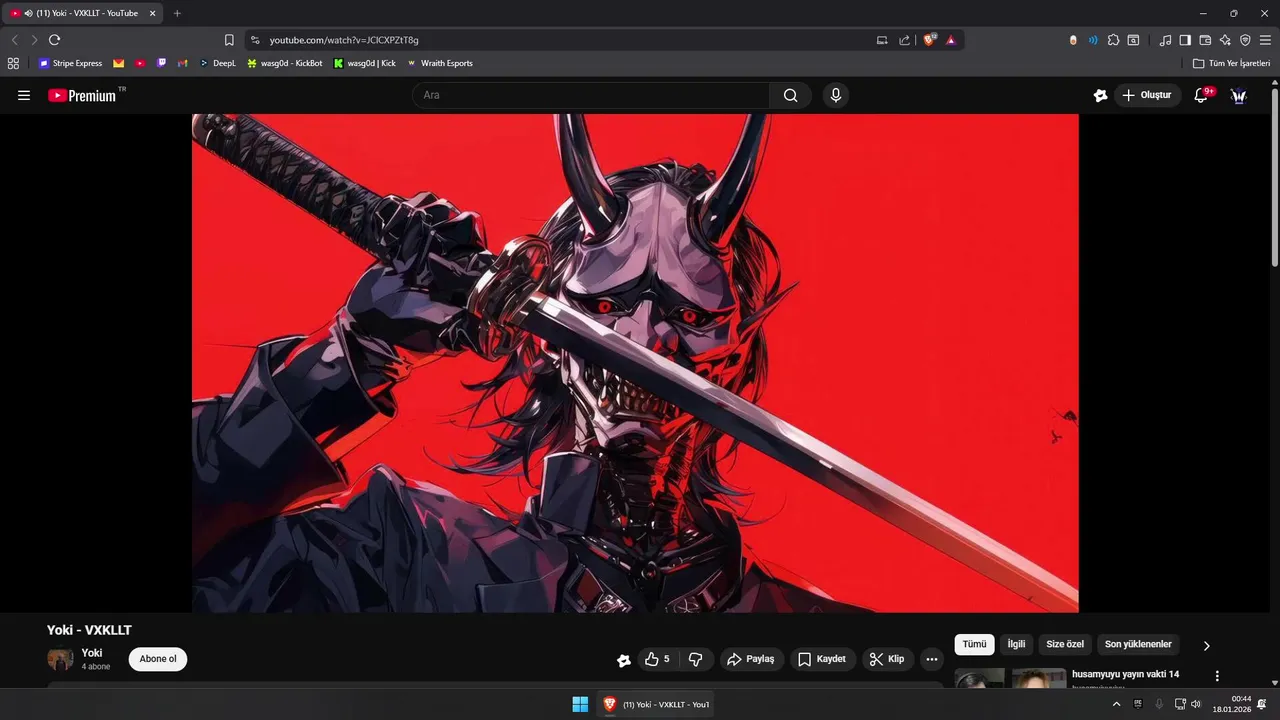Open the YouTube hamburger guide menu
The height and width of the screenshot is (720, 1280).
24,95
